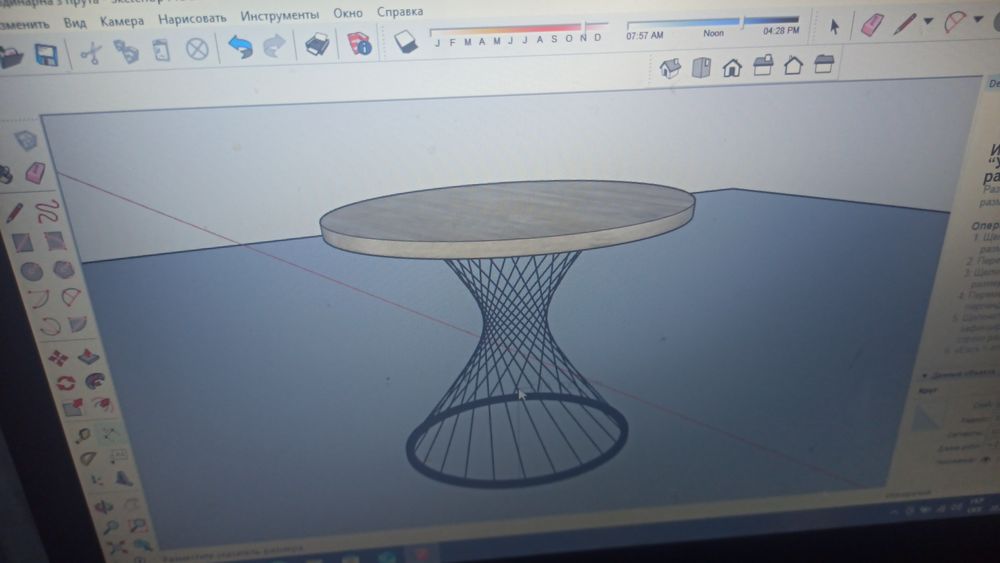This screenshot has width=1000, height=563.
Task: Switch to Iso view house icon
Action: click(670, 68)
